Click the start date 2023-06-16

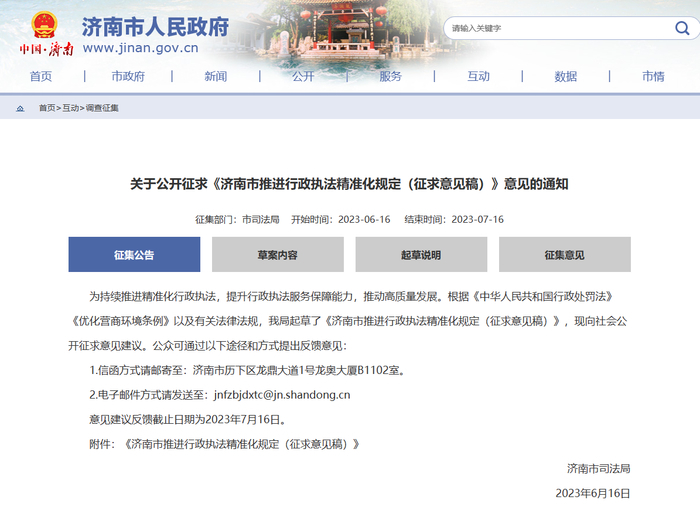click(x=364, y=220)
